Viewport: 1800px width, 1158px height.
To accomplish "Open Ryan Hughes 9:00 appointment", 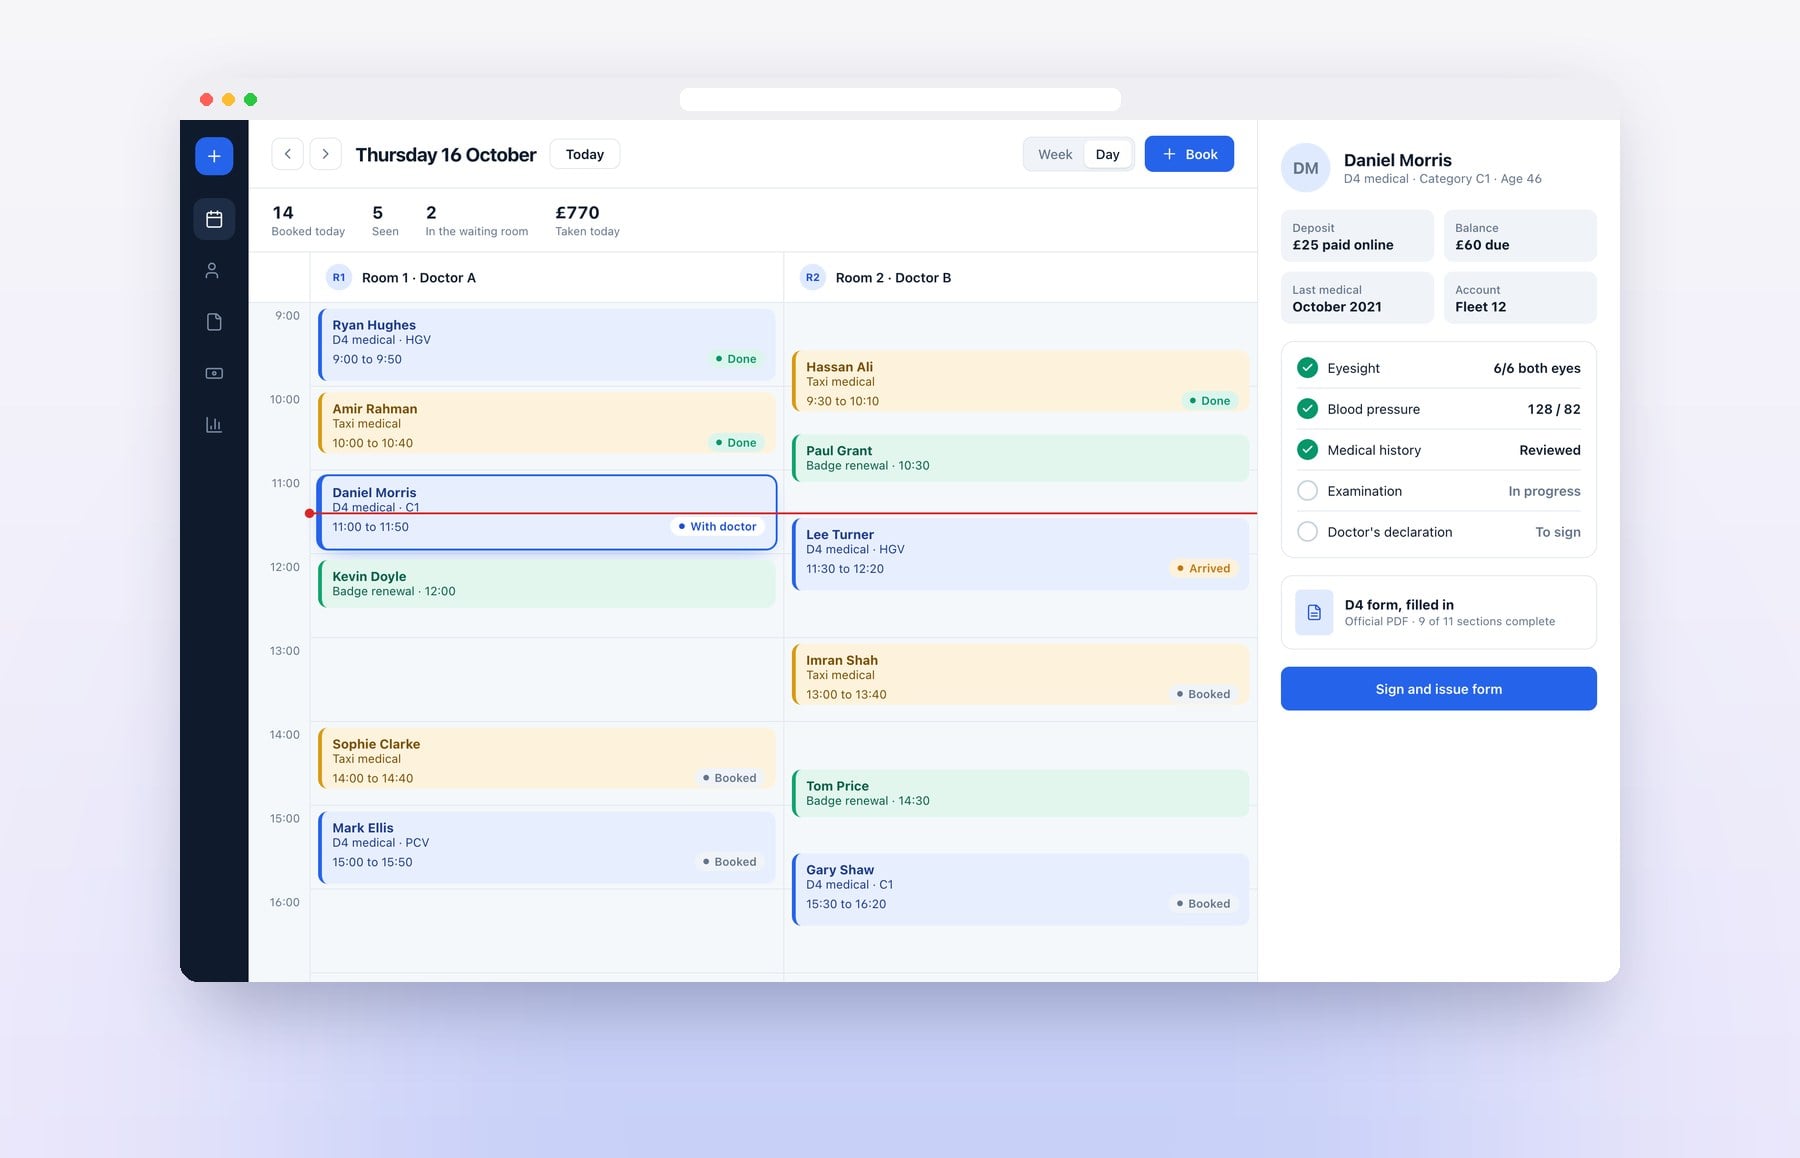I will 547,344.
